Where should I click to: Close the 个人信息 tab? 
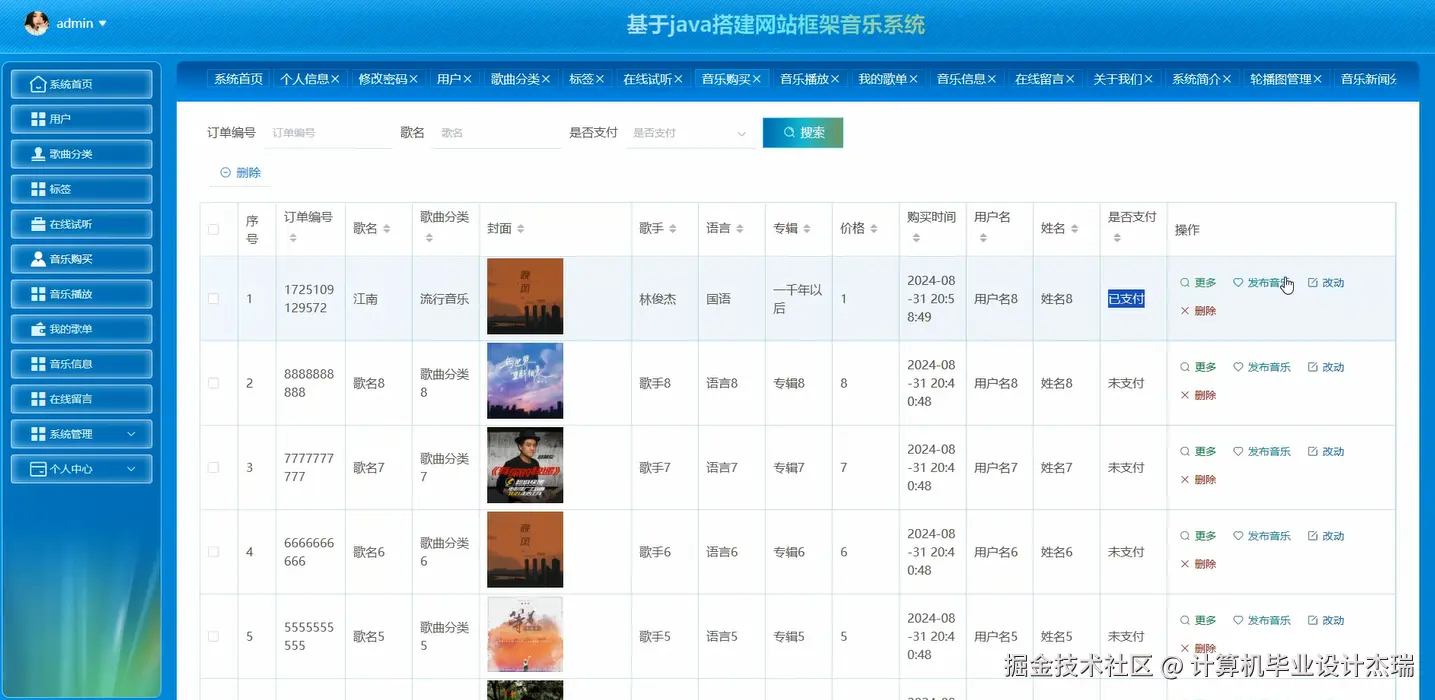335,79
